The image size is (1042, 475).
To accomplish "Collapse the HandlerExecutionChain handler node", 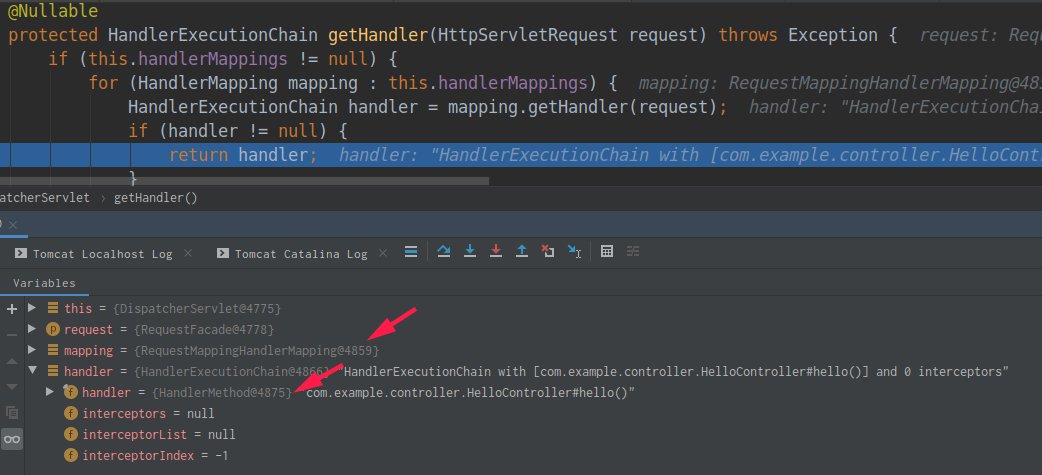I will pos(33,372).
